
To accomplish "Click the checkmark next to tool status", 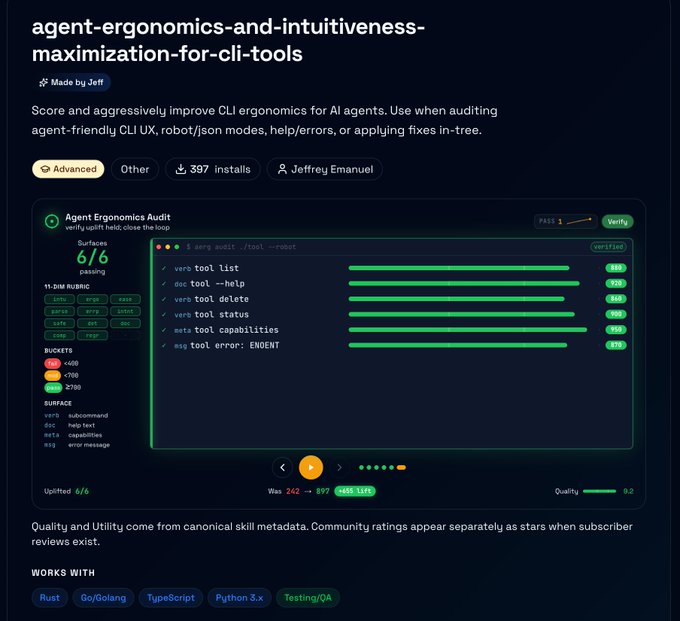I will click(x=164, y=314).
